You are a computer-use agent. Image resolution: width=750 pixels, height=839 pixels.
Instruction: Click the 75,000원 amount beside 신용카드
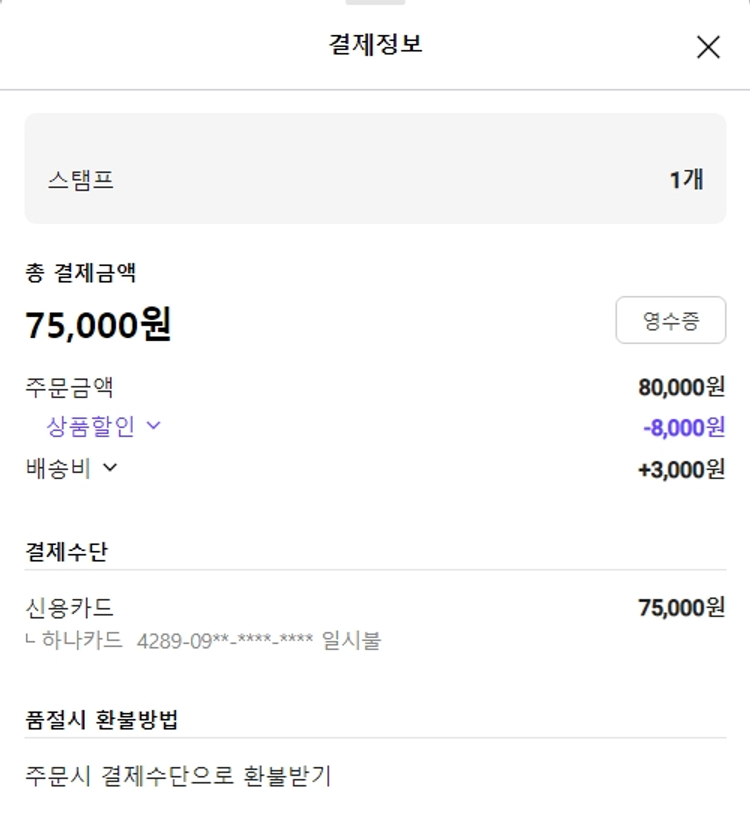[681, 608]
